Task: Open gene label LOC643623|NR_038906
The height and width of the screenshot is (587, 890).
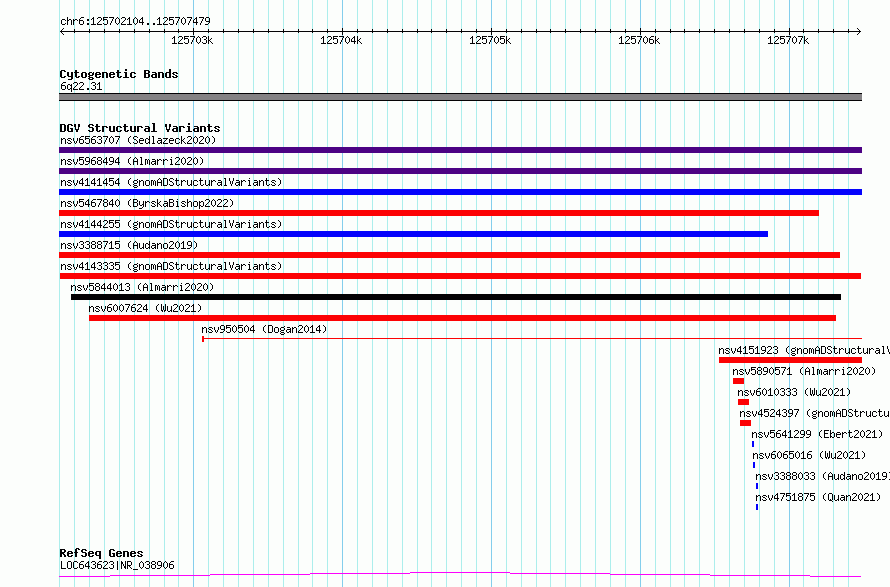Action: point(117,565)
